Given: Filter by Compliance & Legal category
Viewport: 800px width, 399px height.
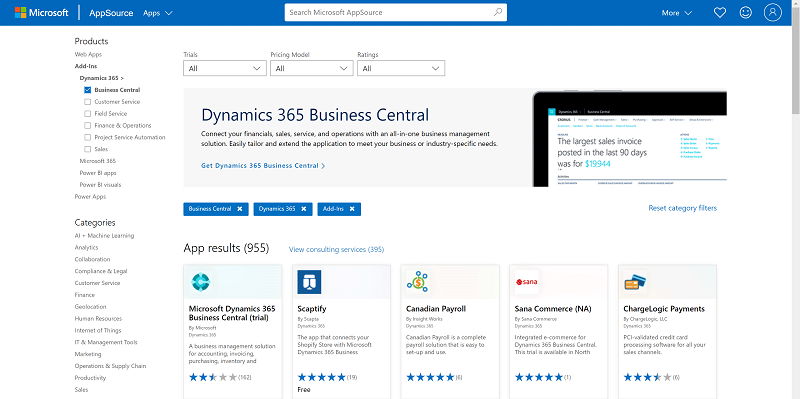Looking at the screenshot, I should (x=101, y=271).
